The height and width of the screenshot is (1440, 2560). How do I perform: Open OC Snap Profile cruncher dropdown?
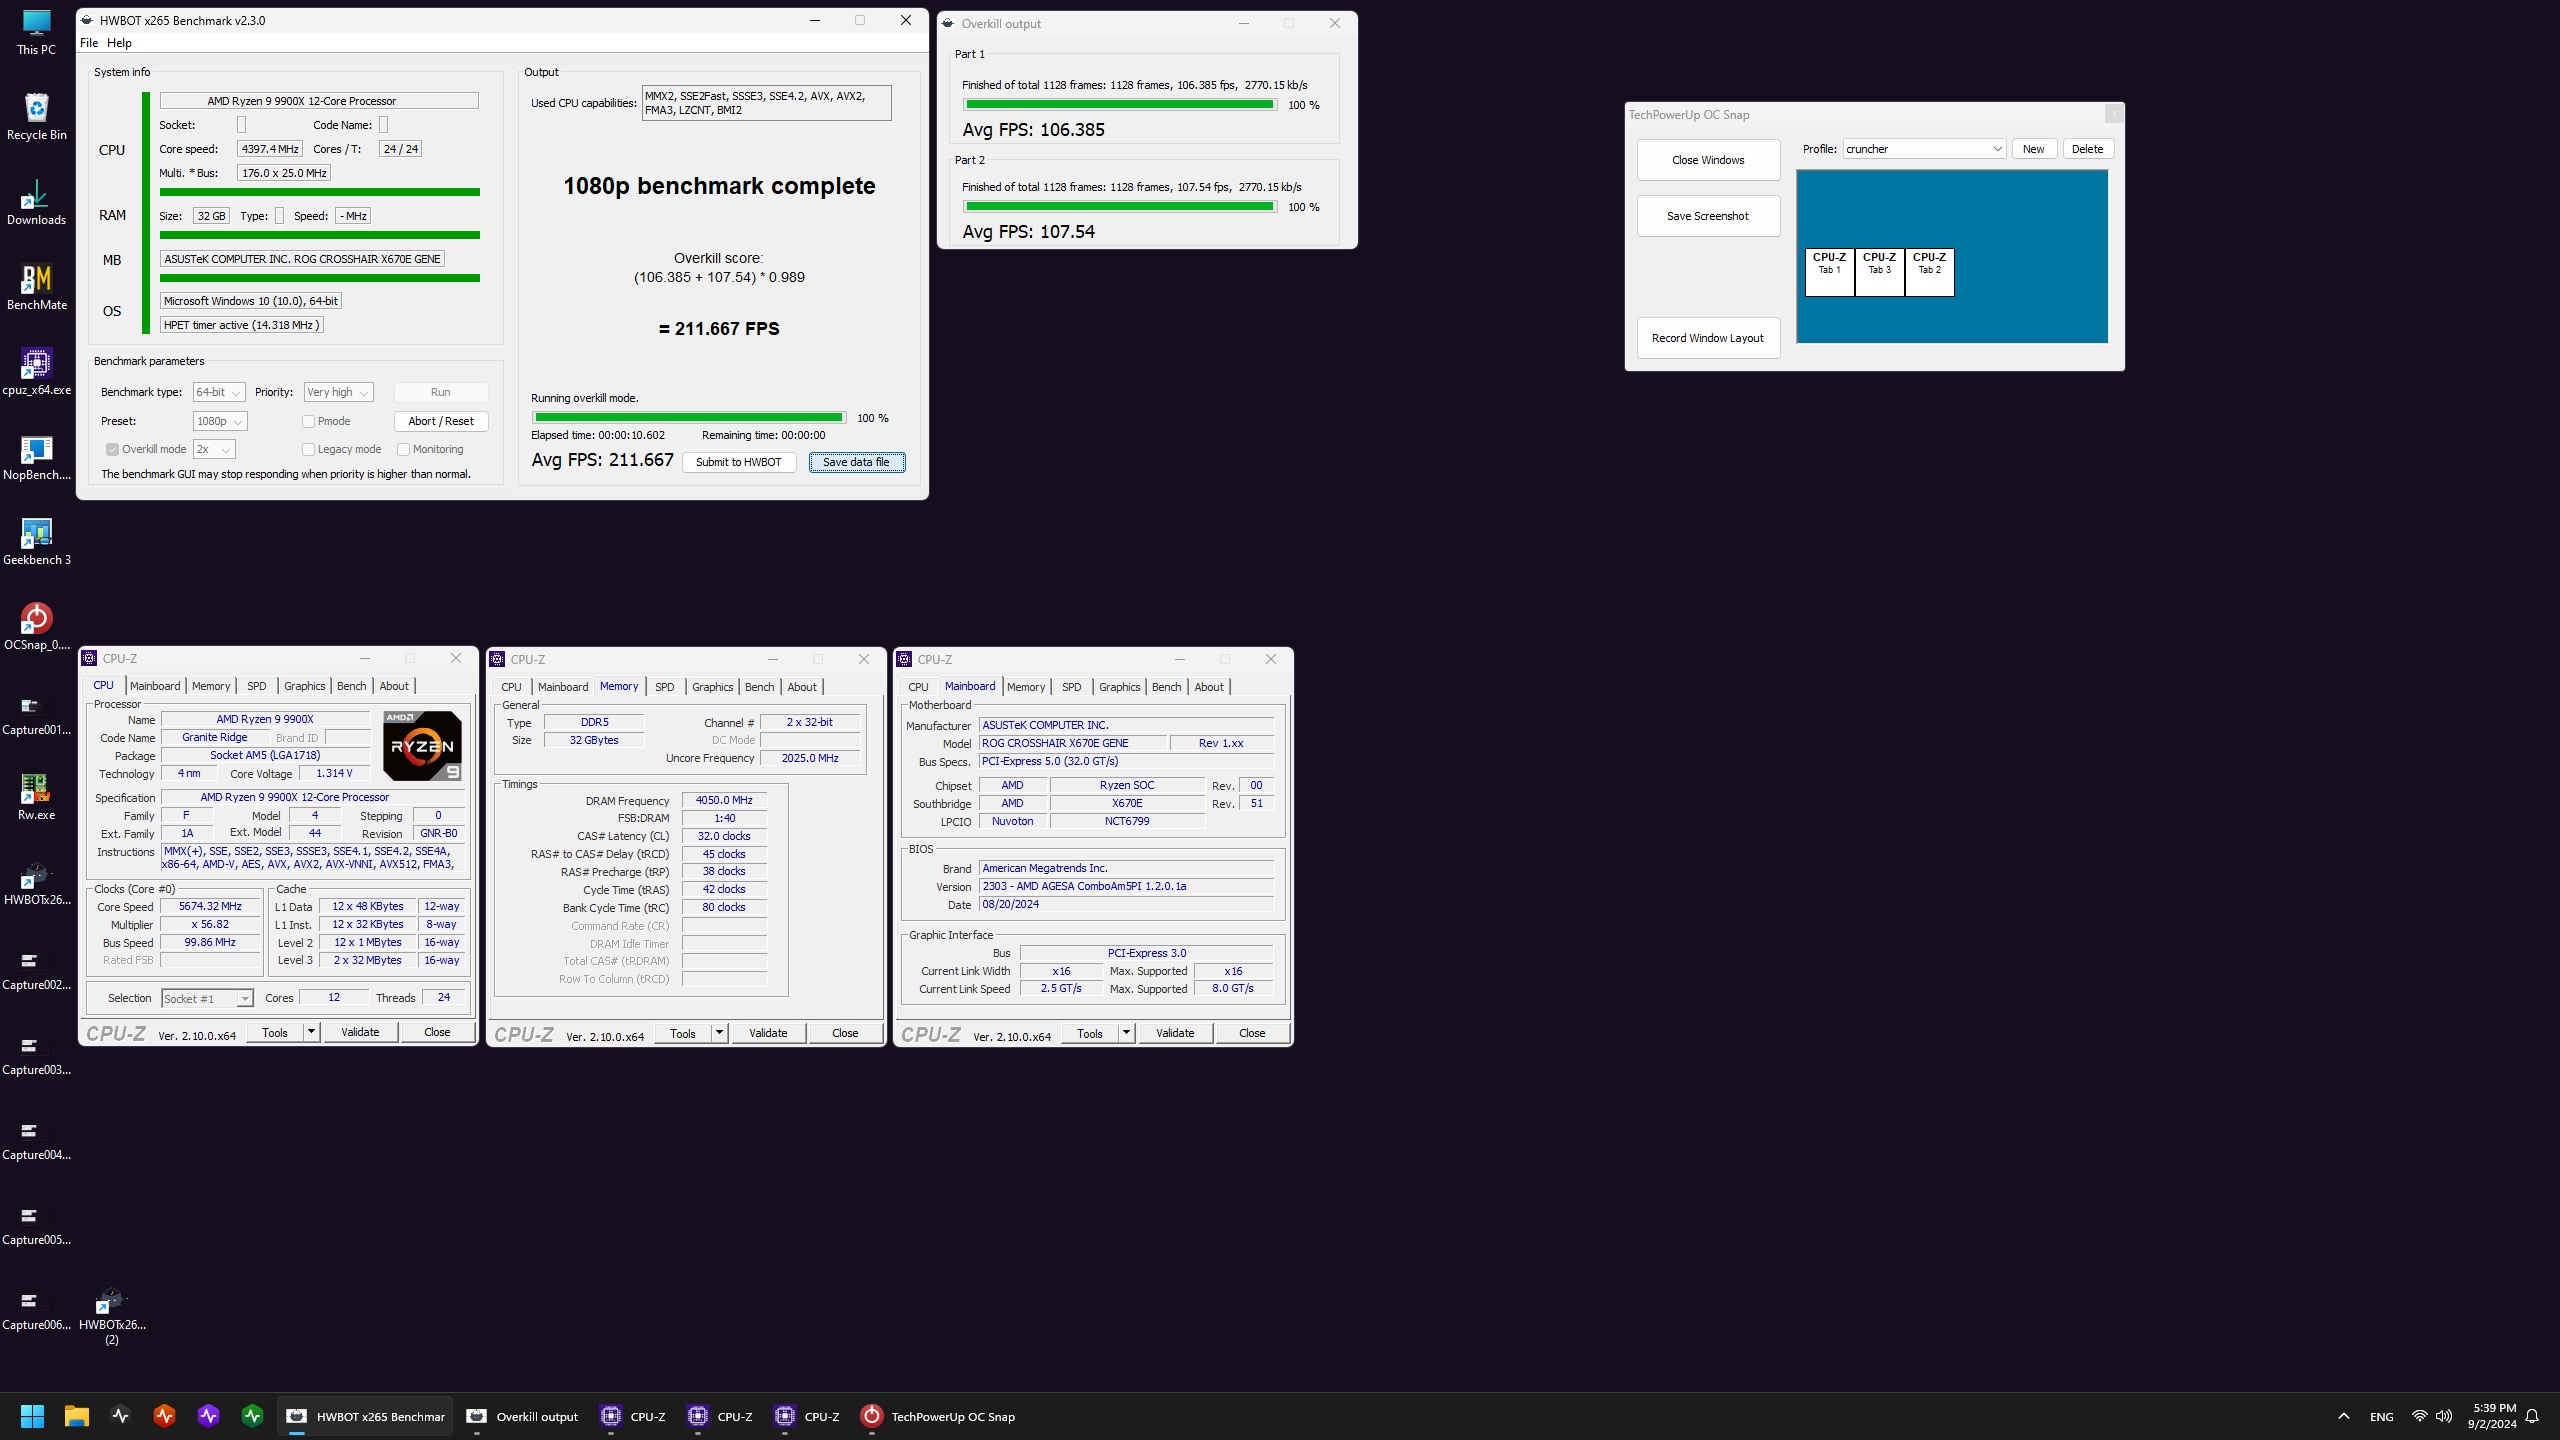pos(1924,149)
